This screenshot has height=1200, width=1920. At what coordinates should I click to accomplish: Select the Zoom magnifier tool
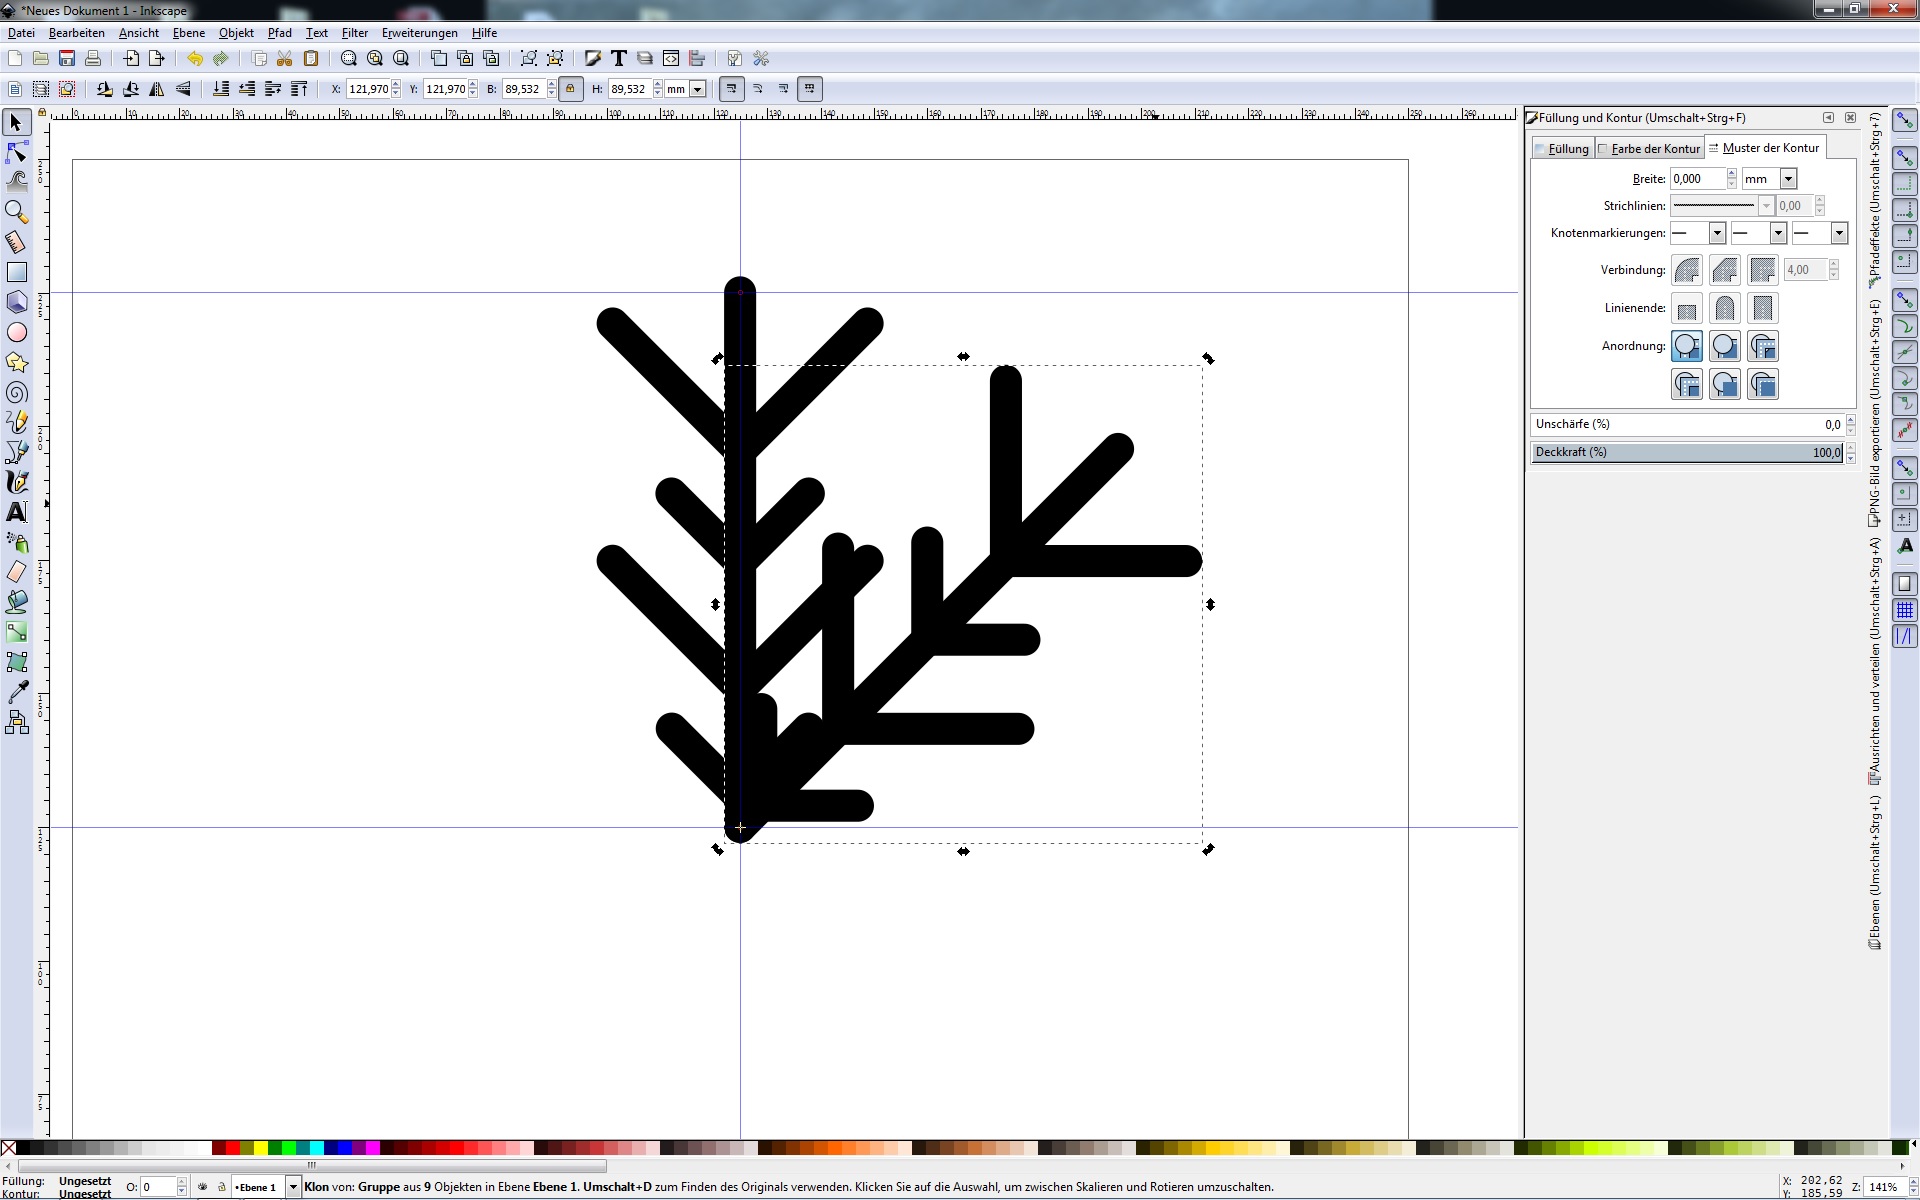[16, 212]
